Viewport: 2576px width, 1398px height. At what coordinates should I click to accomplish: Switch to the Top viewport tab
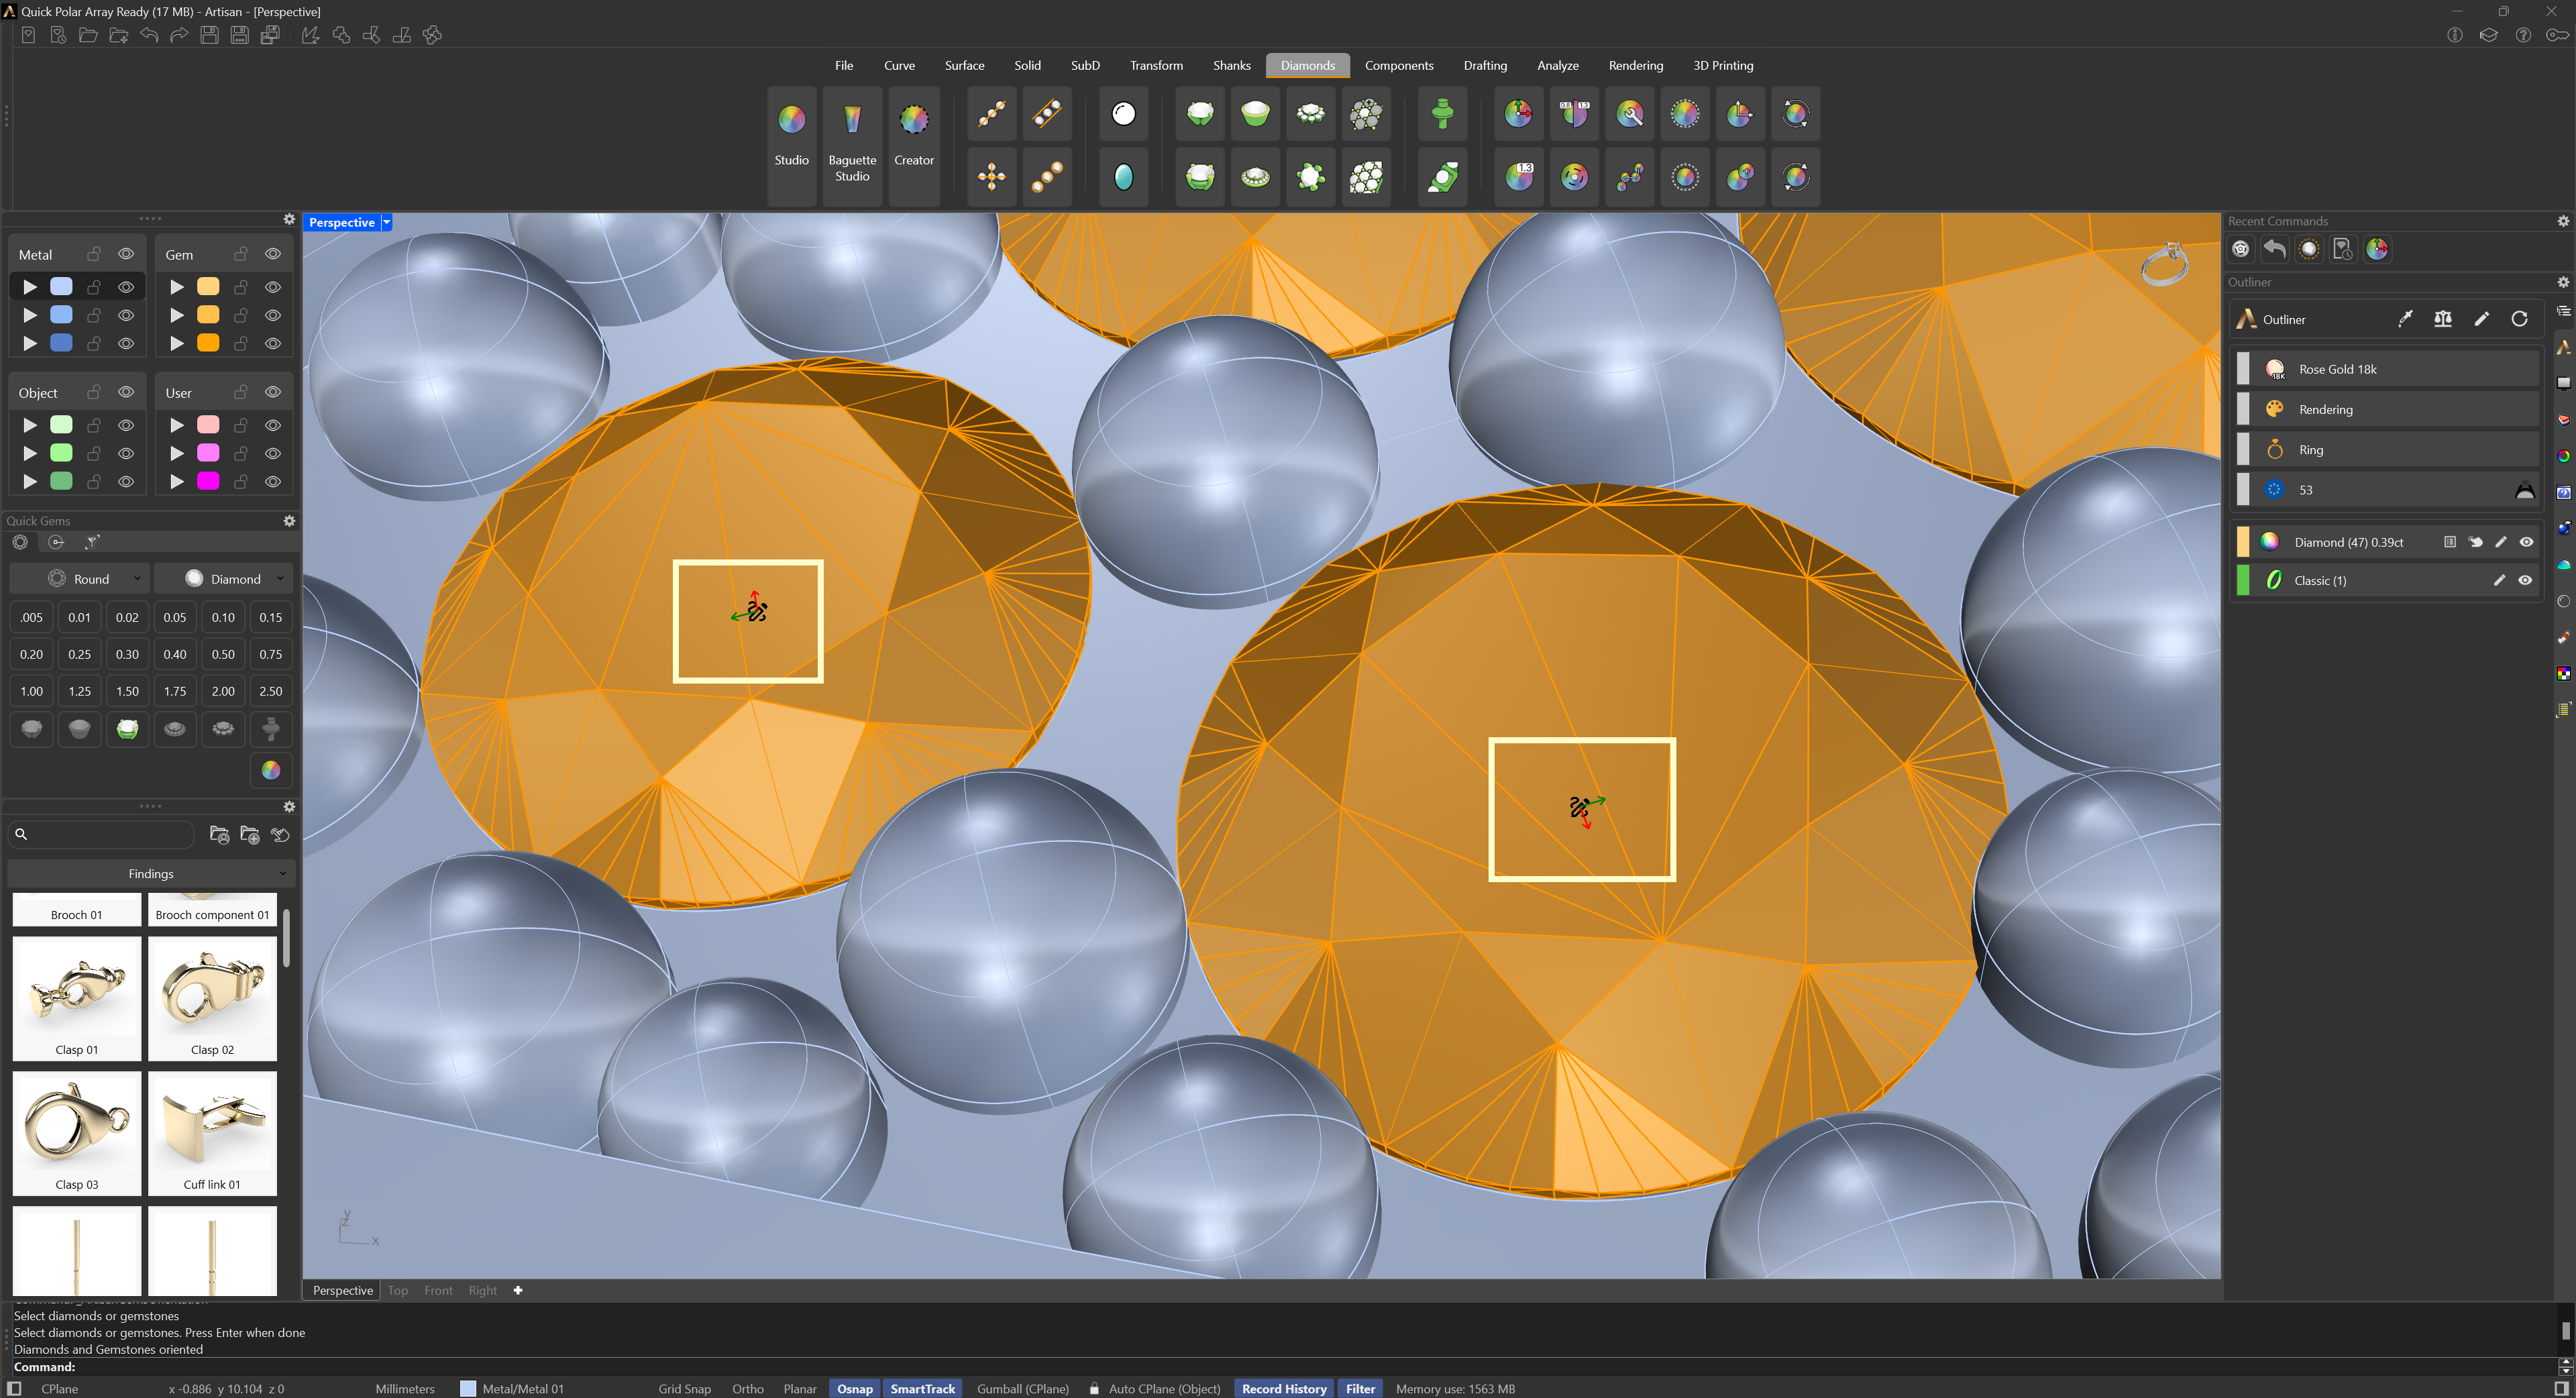[x=398, y=1290]
